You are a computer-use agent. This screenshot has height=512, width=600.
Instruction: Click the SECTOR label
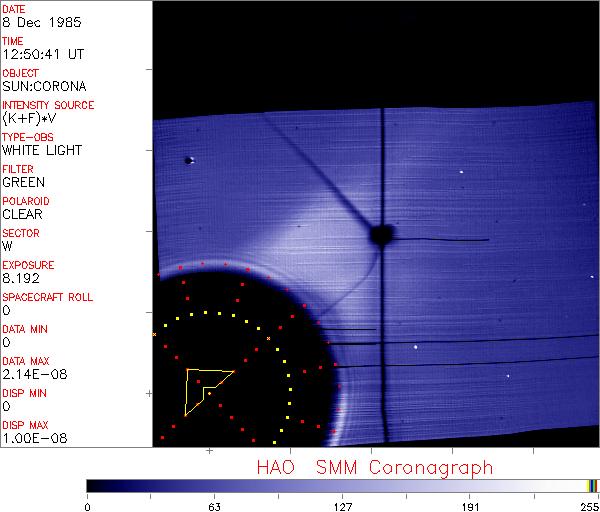pos(21,233)
